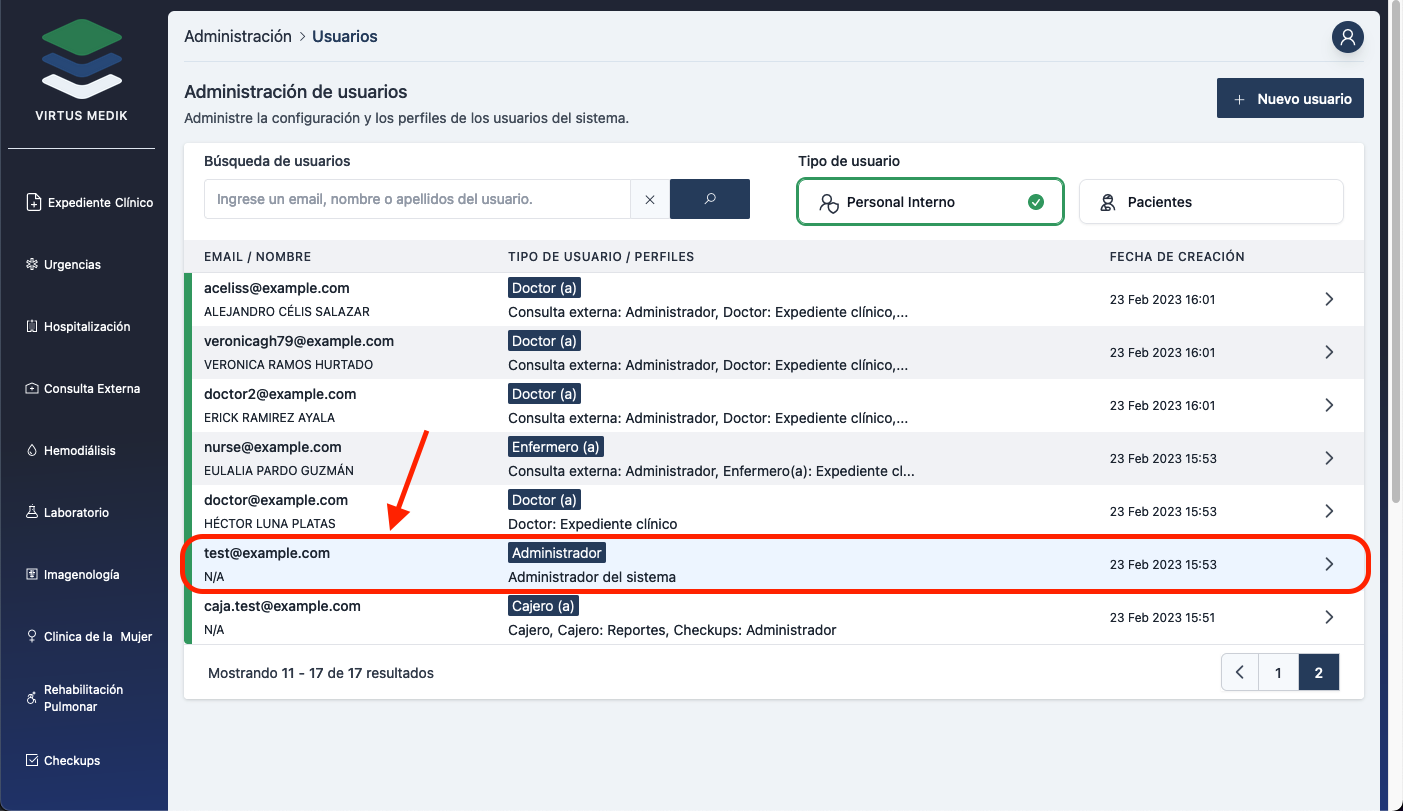Clear the search field with X icon
Viewport: 1403px width, 811px height.
coord(650,199)
